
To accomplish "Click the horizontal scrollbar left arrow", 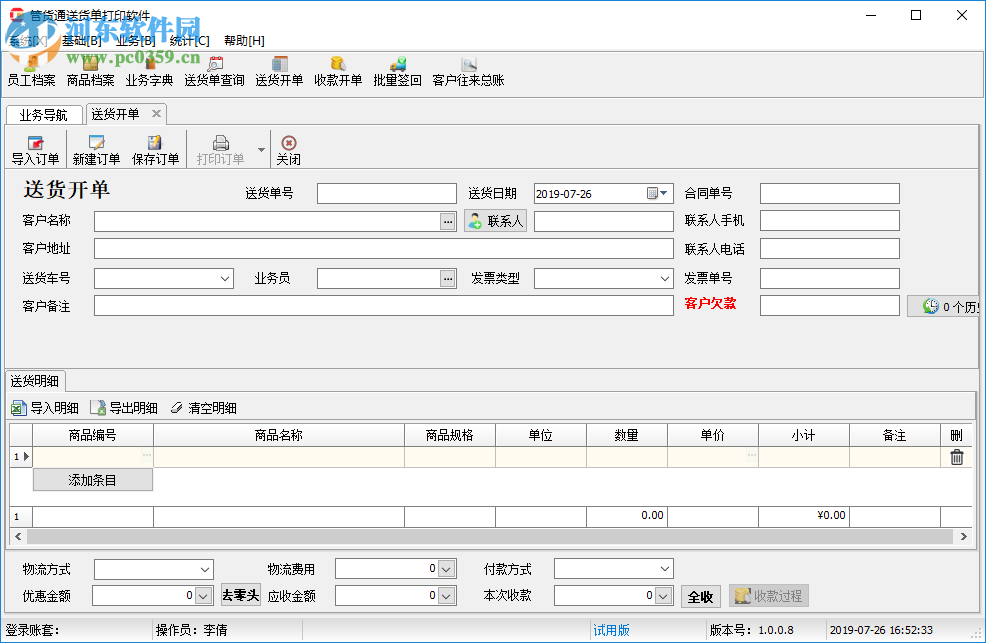I will tap(18, 536).
